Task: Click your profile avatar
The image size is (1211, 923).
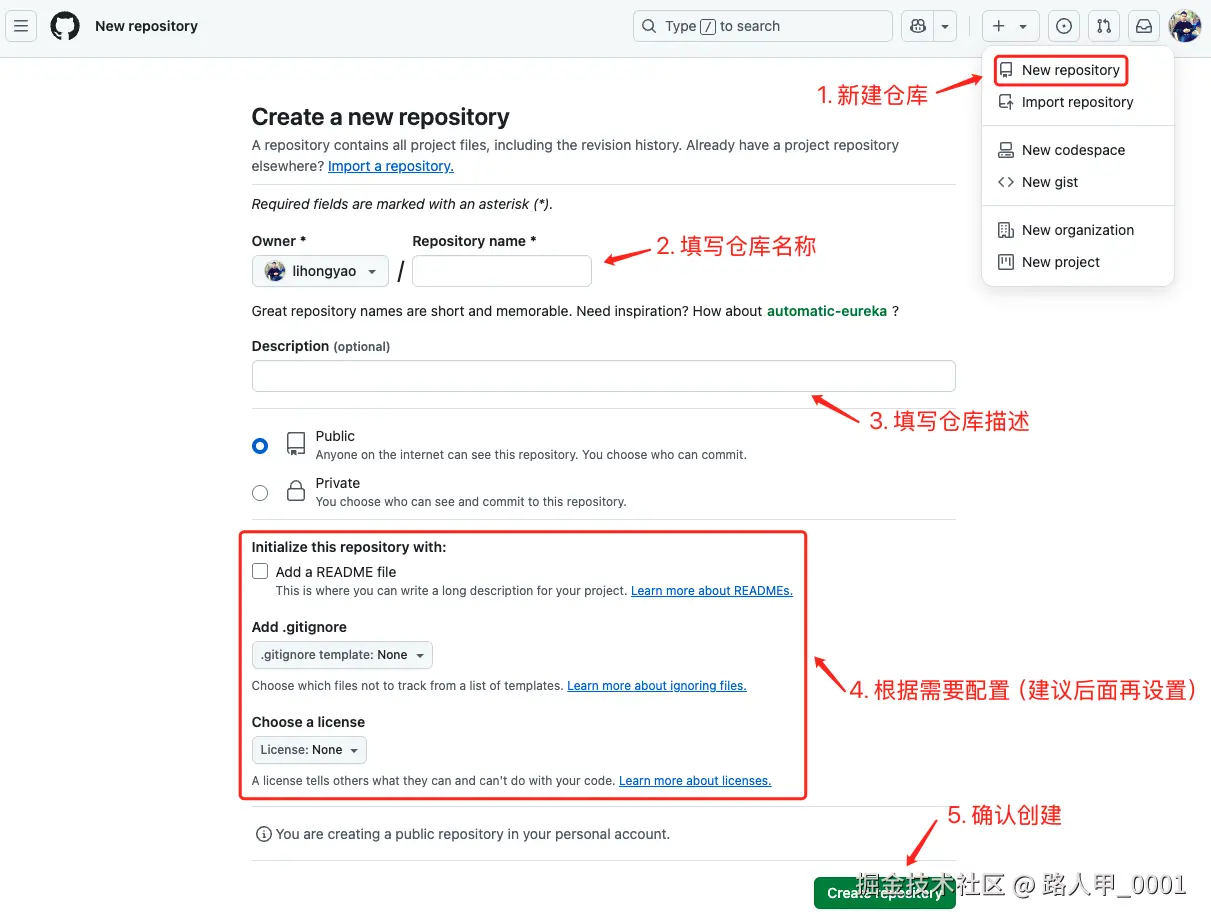Action: (1184, 26)
